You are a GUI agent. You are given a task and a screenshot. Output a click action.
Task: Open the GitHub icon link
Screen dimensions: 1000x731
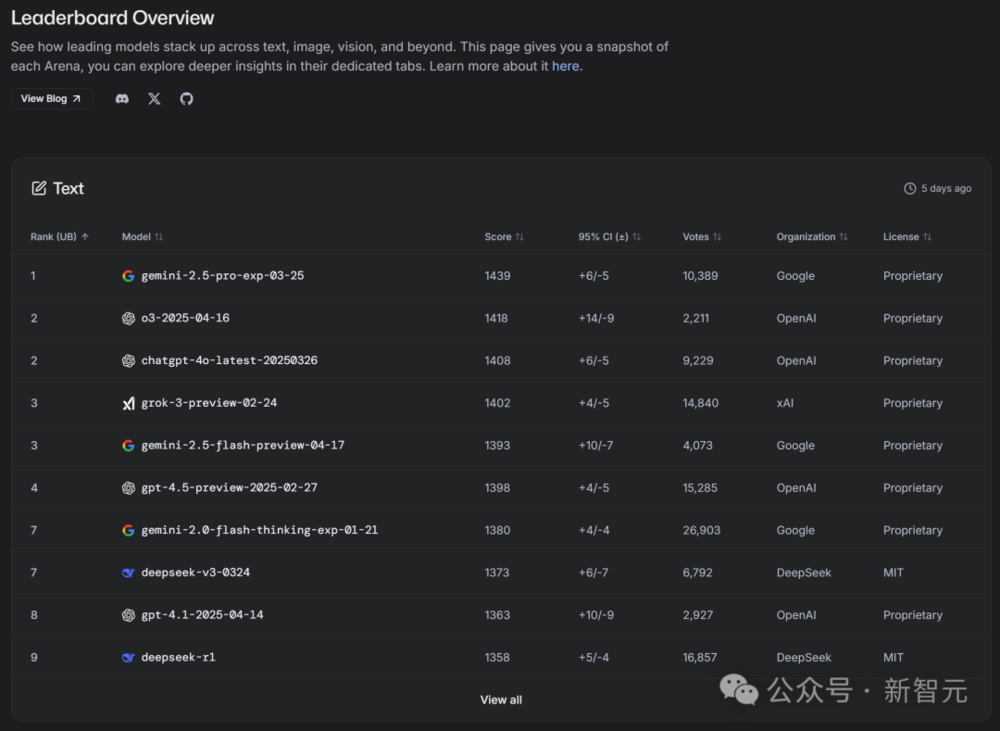[x=186, y=99]
